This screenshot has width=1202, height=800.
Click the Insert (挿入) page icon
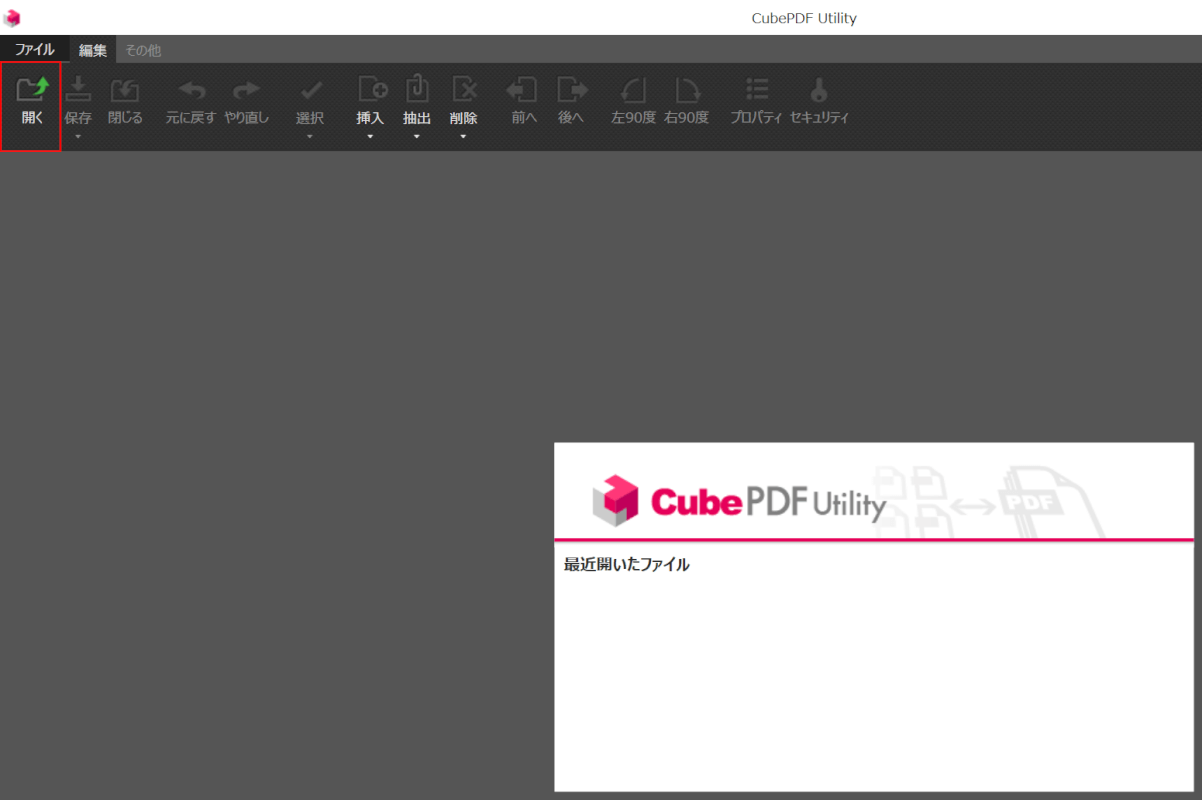(372, 89)
